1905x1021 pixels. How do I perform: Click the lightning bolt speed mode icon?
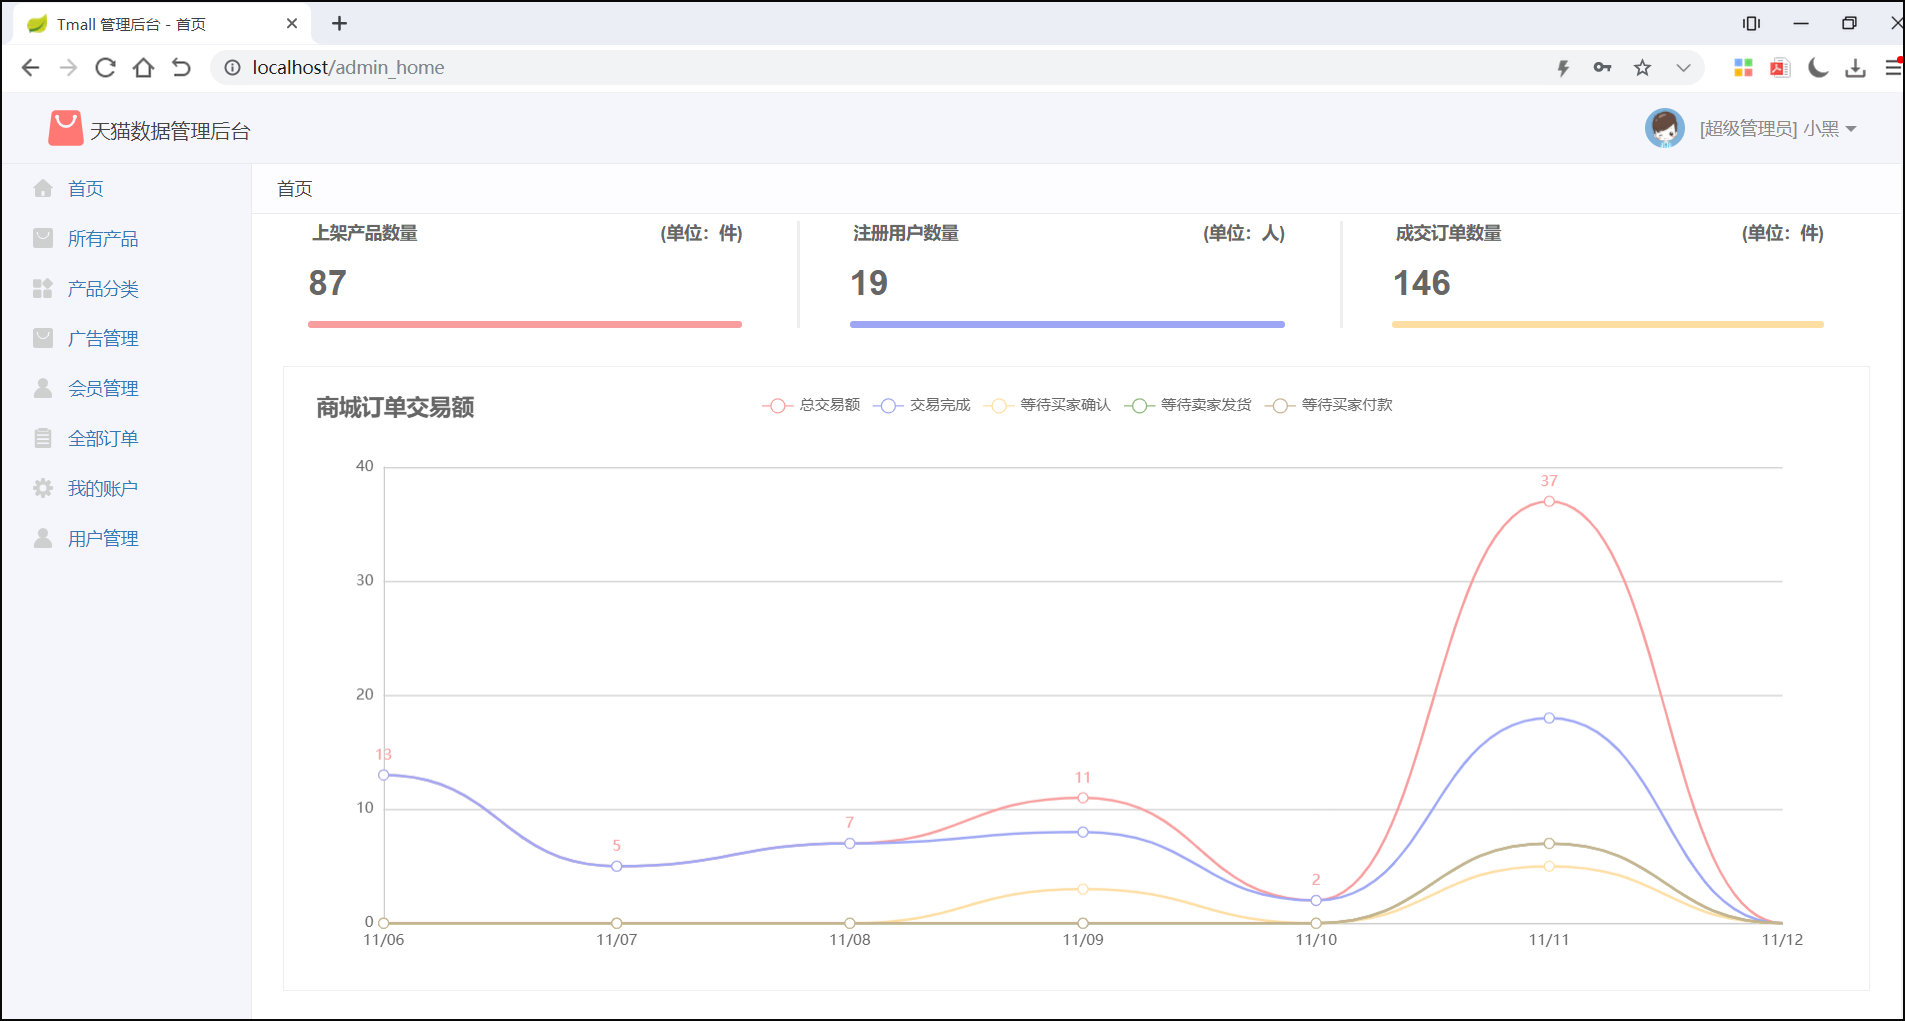click(1563, 68)
